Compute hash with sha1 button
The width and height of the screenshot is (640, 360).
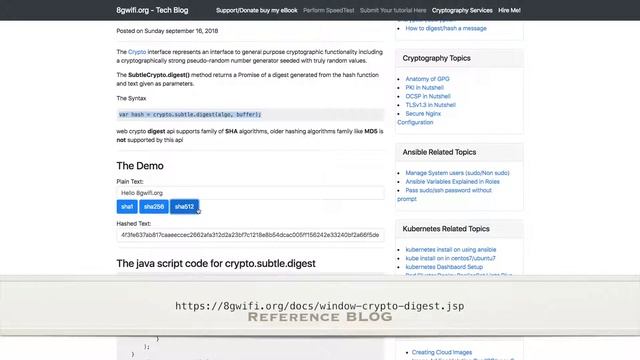pos(127,207)
